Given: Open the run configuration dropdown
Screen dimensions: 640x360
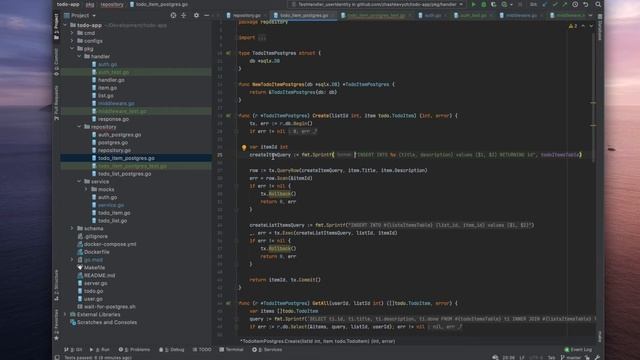Looking at the screenshot, I should pos(377,4).
